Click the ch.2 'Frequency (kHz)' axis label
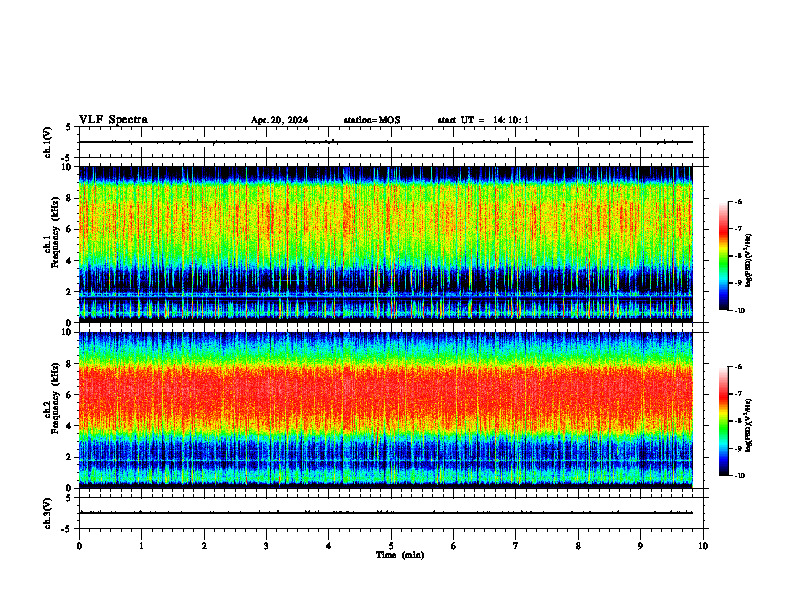The image size is (792, 612). tap(55, 397)
